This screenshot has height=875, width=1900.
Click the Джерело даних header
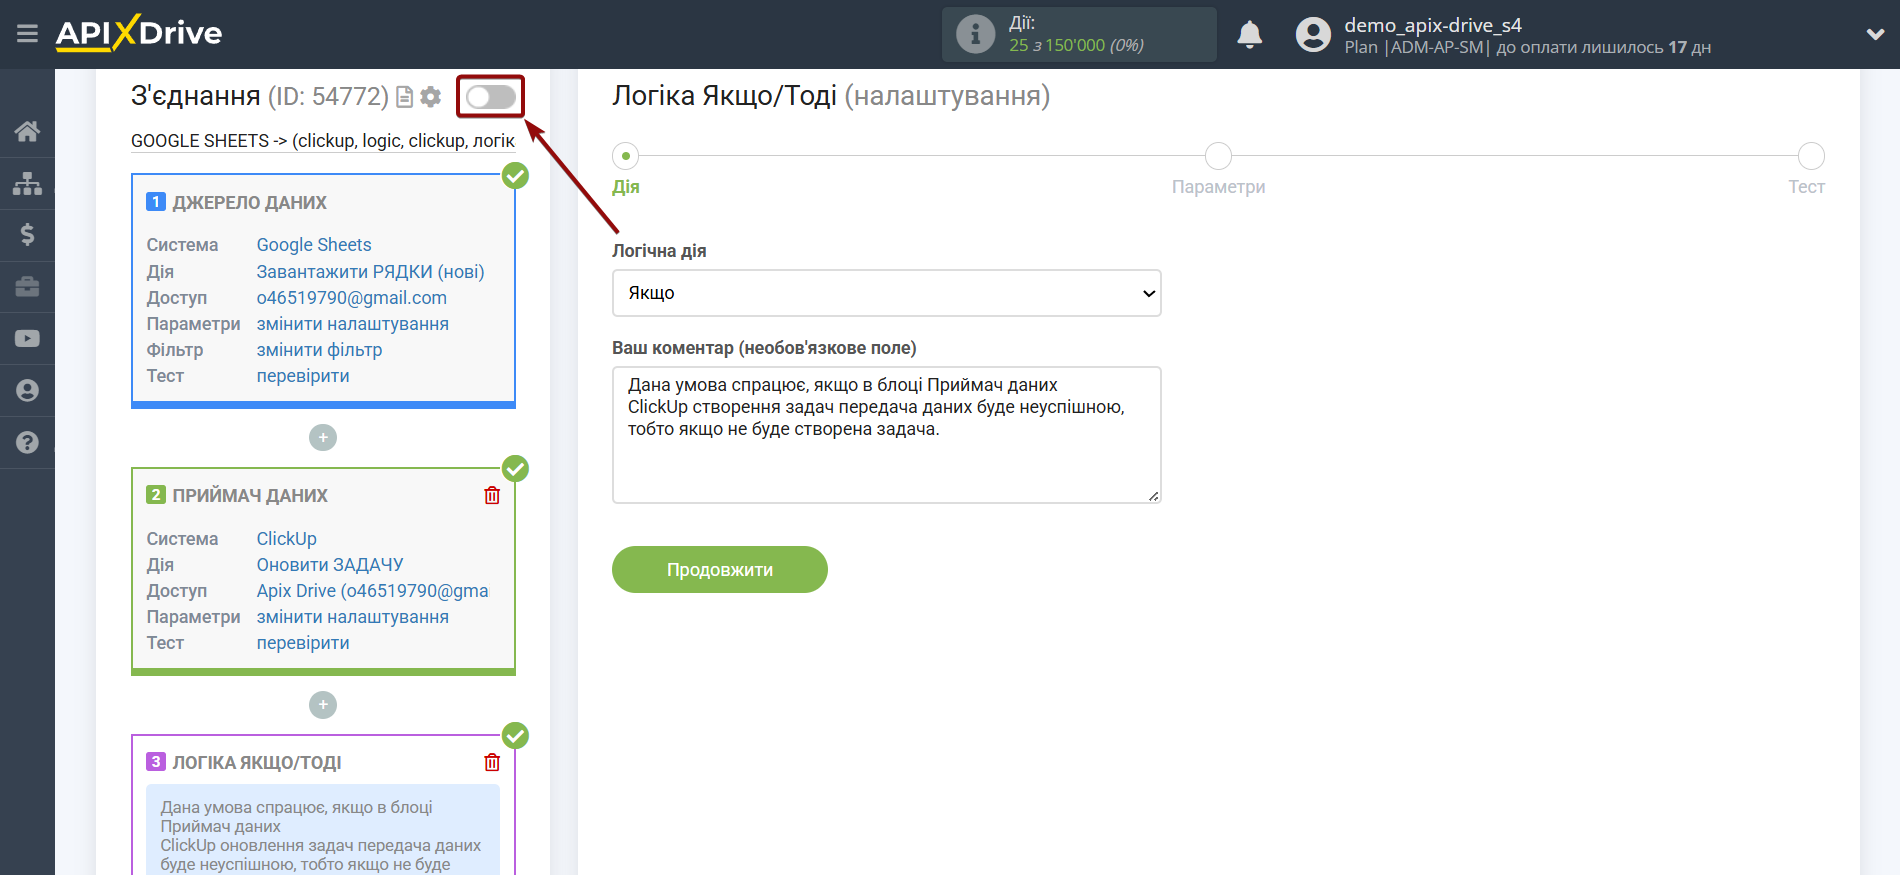coord(249,203)
